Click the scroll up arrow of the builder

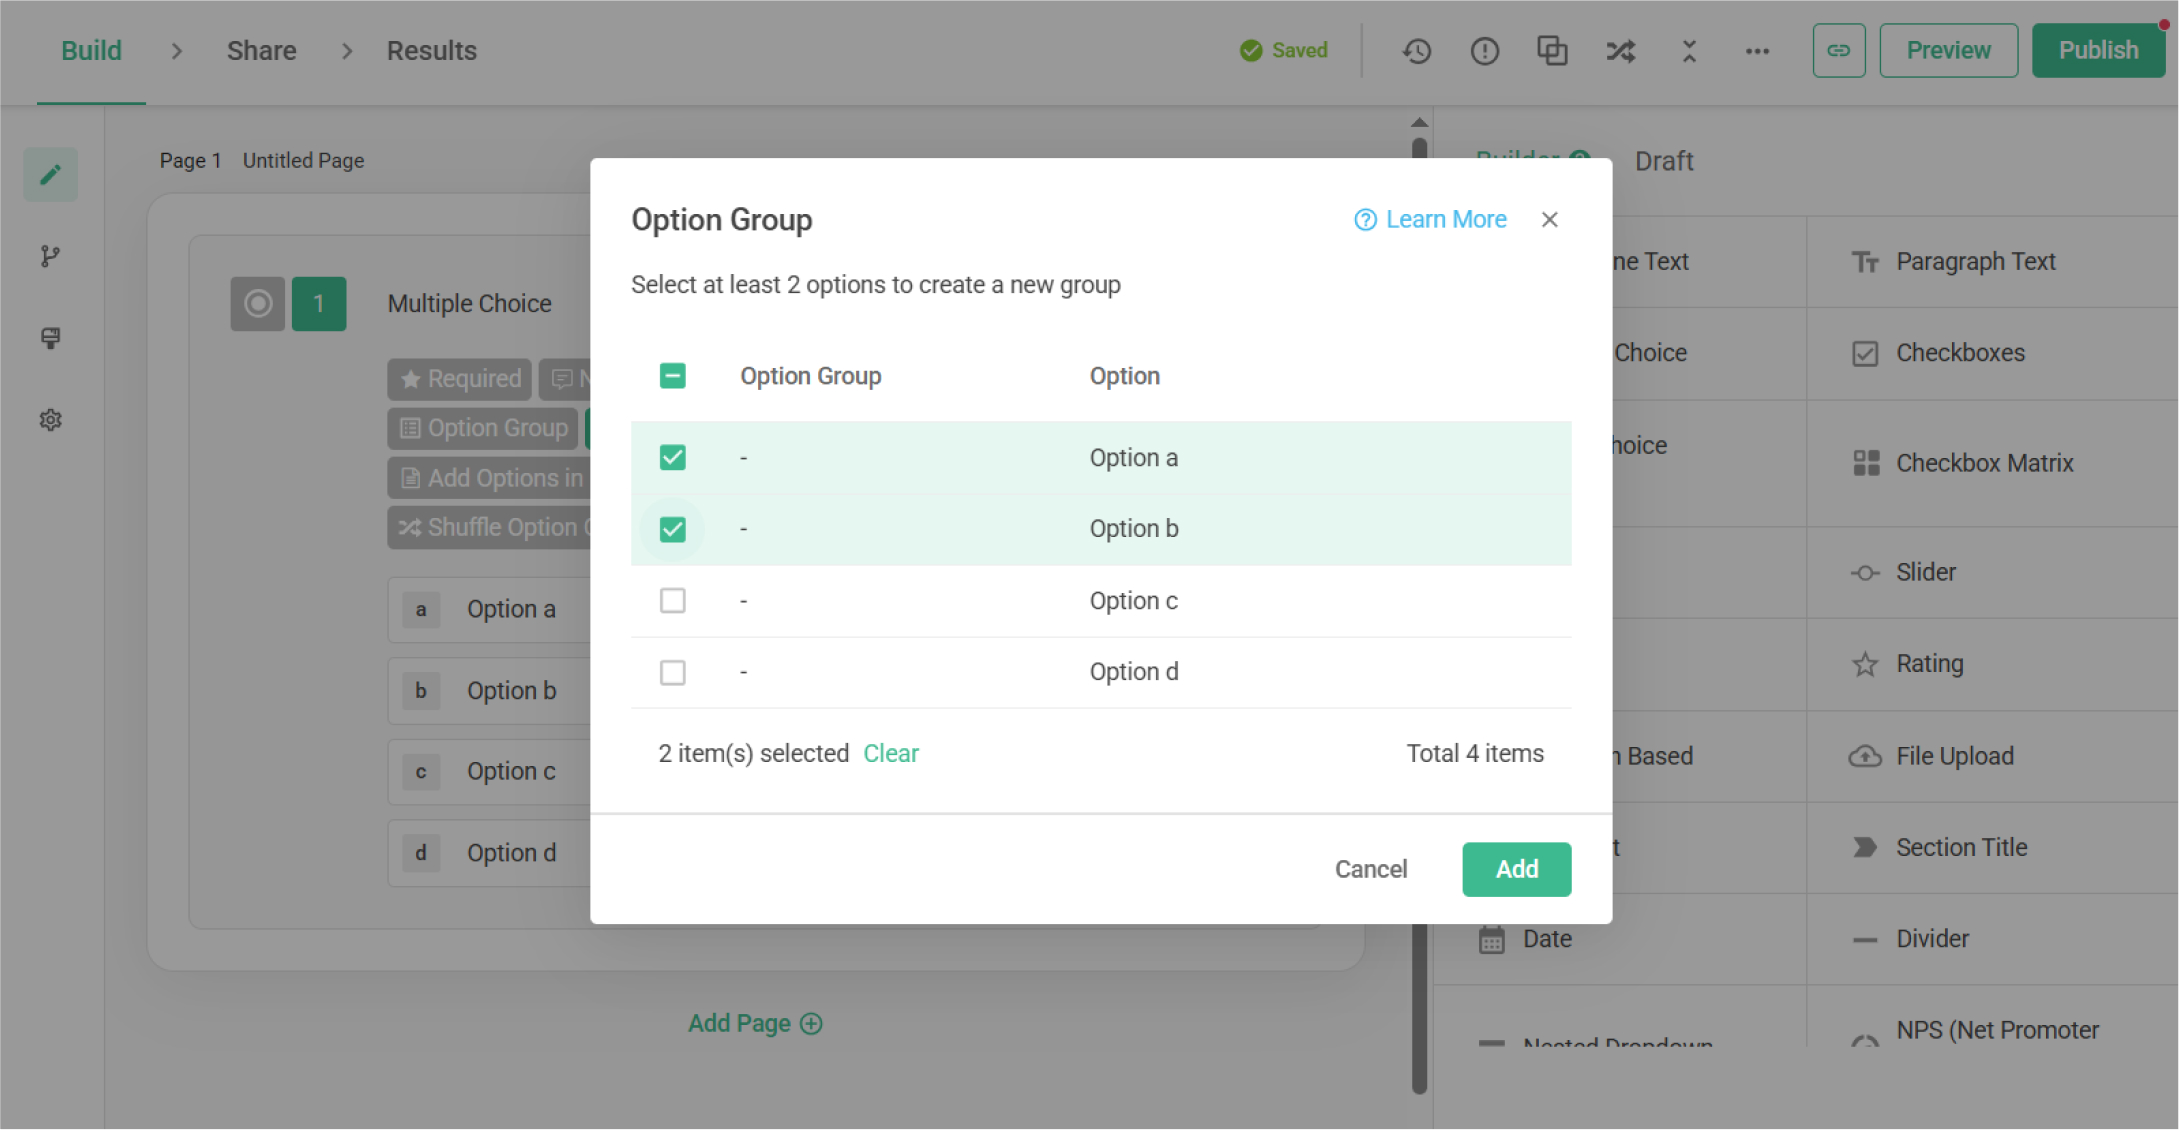click(x=1419, y=122)
